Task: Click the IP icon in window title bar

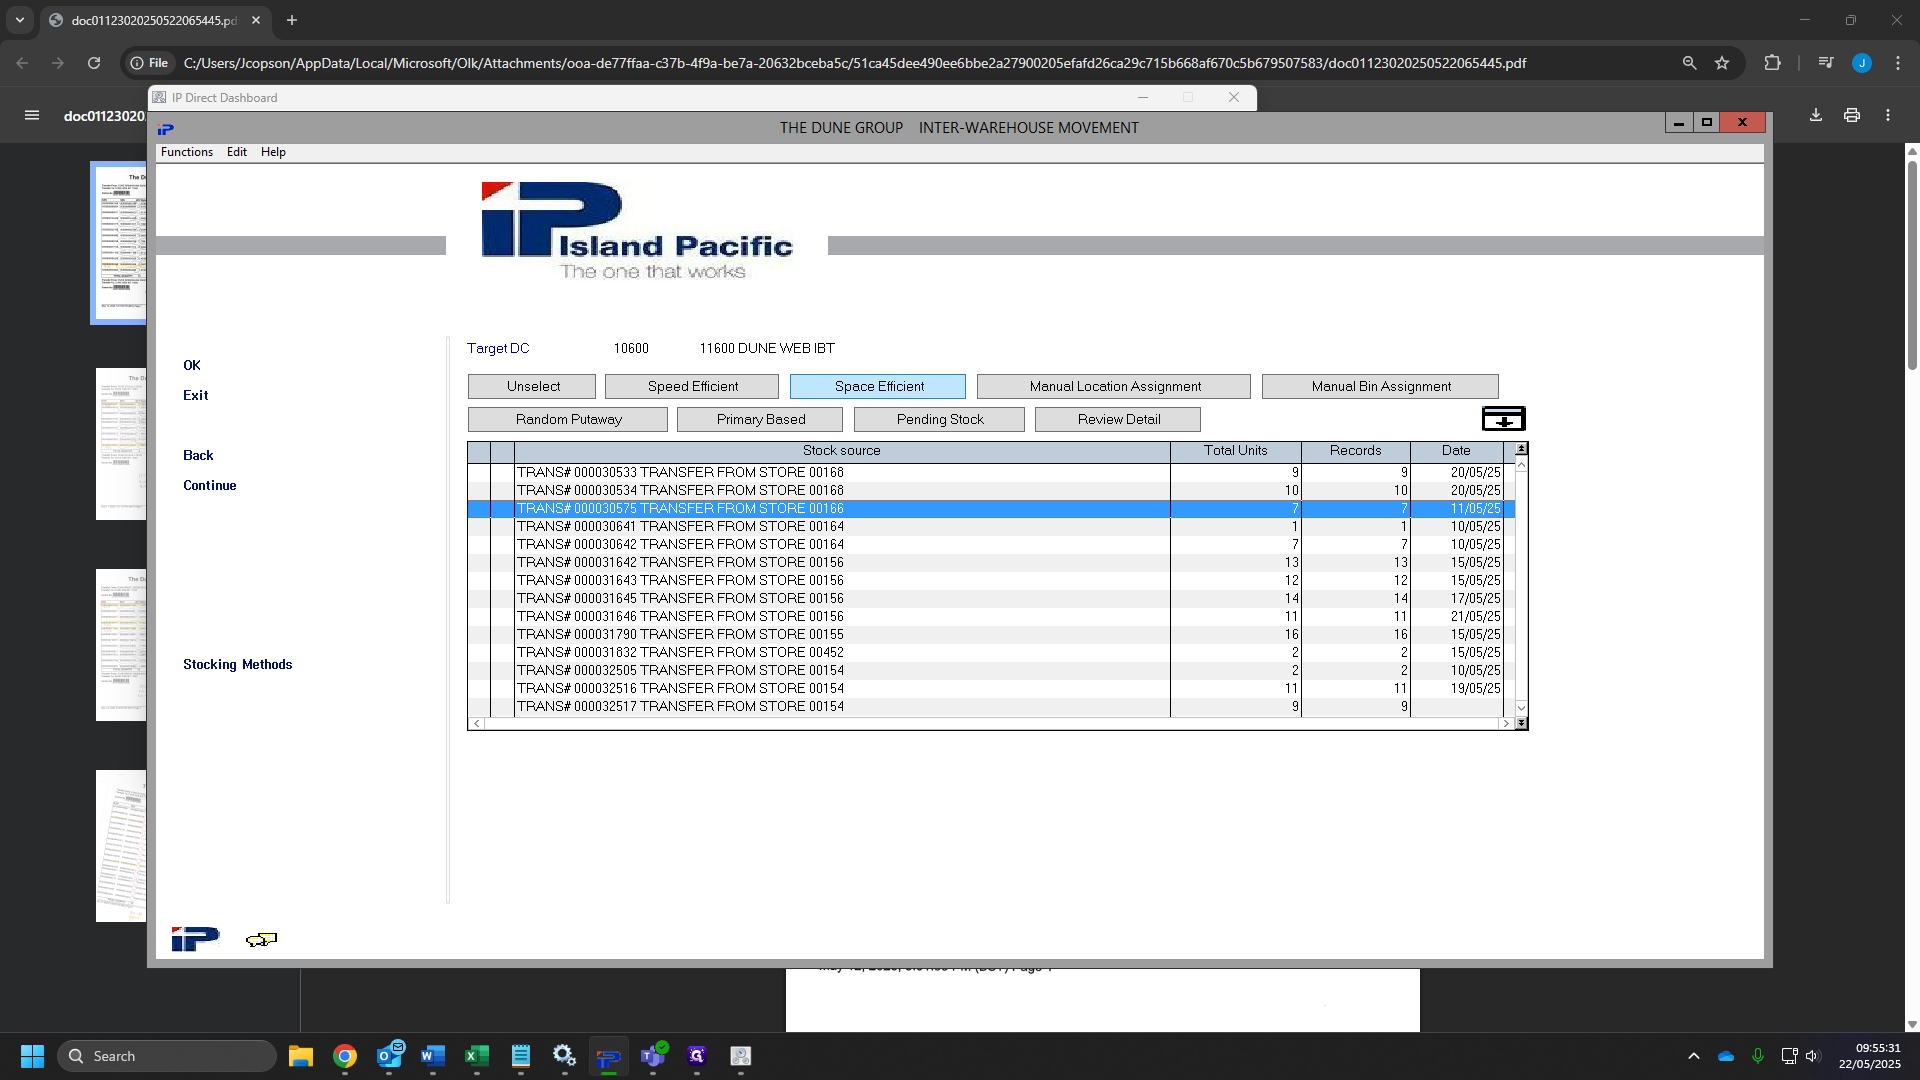Action: point(165,128)
